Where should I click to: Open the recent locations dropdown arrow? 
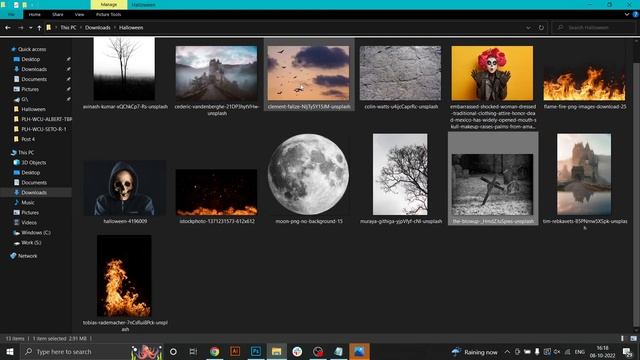pyautogui.click(x=31, y=28)
